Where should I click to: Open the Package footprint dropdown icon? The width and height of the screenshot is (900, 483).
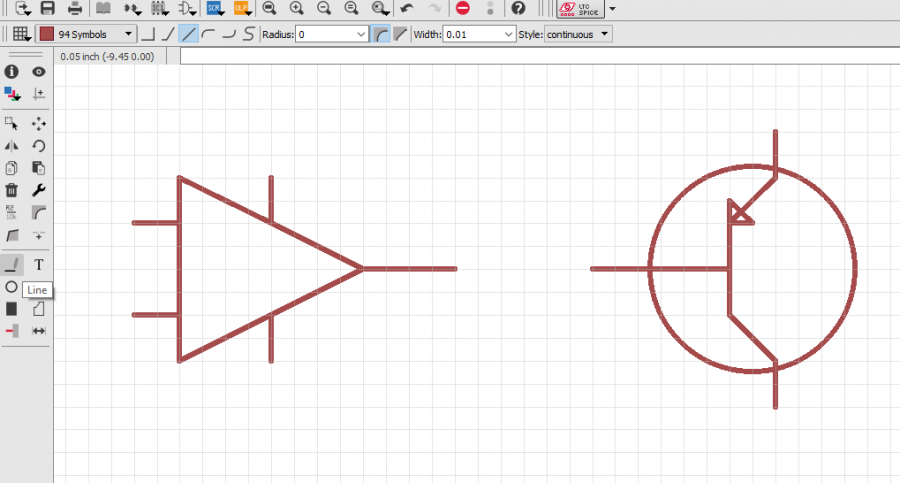160,8
